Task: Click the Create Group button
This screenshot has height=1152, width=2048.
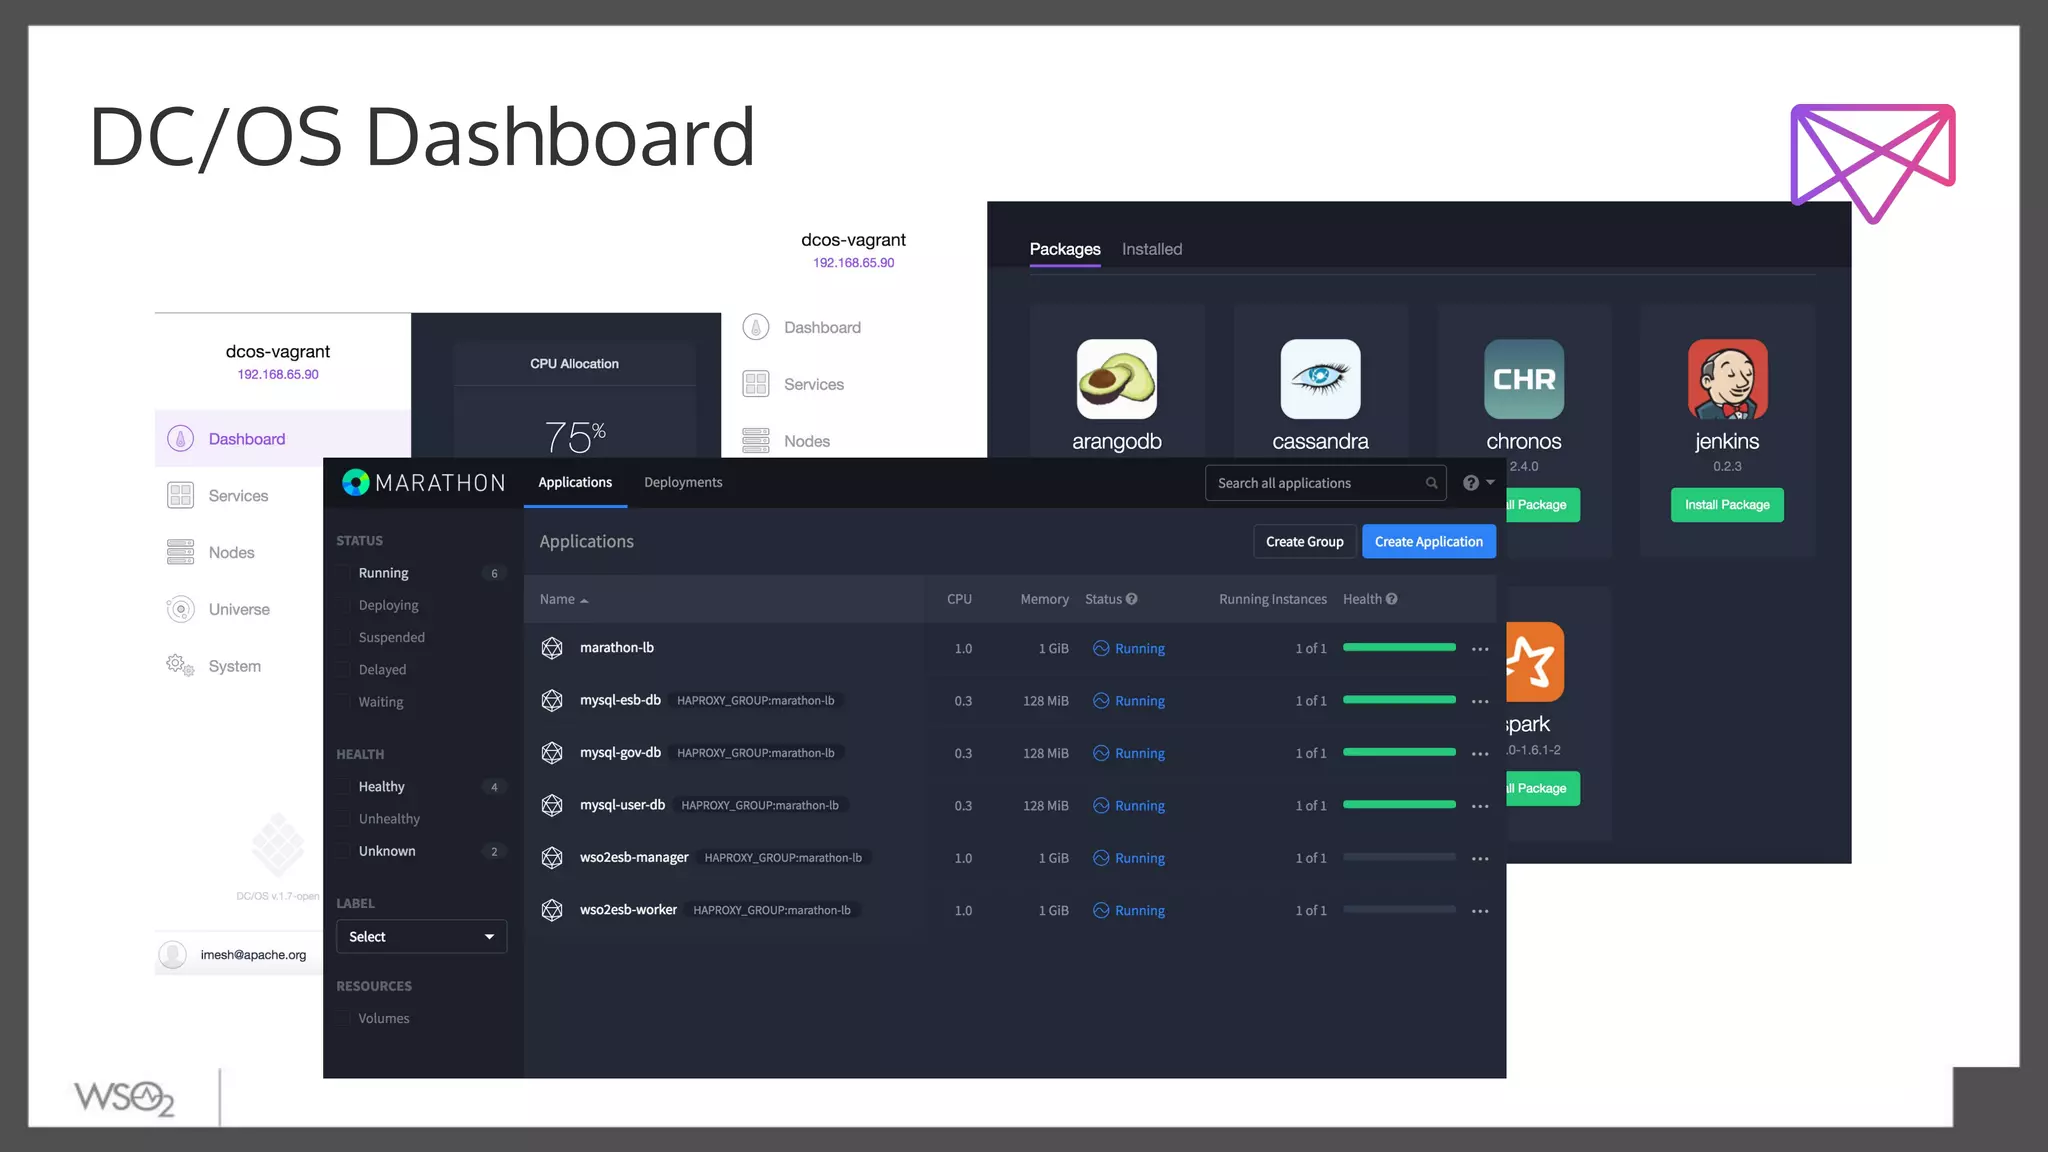Action: pyautogui.click(x=1304, y=541)
